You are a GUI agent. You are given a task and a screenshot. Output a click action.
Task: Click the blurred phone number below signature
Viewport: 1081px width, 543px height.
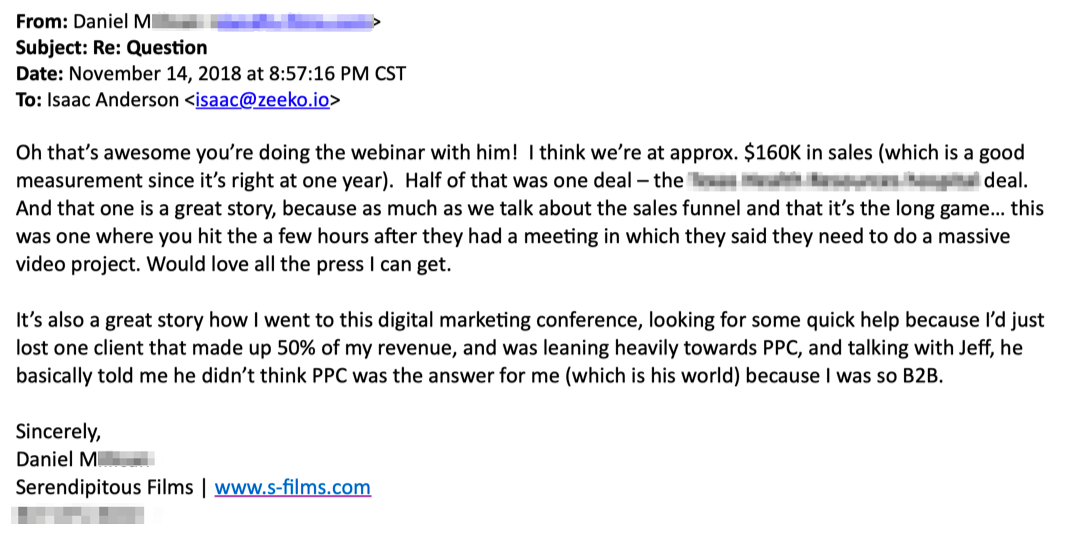(x=78, y=515)
